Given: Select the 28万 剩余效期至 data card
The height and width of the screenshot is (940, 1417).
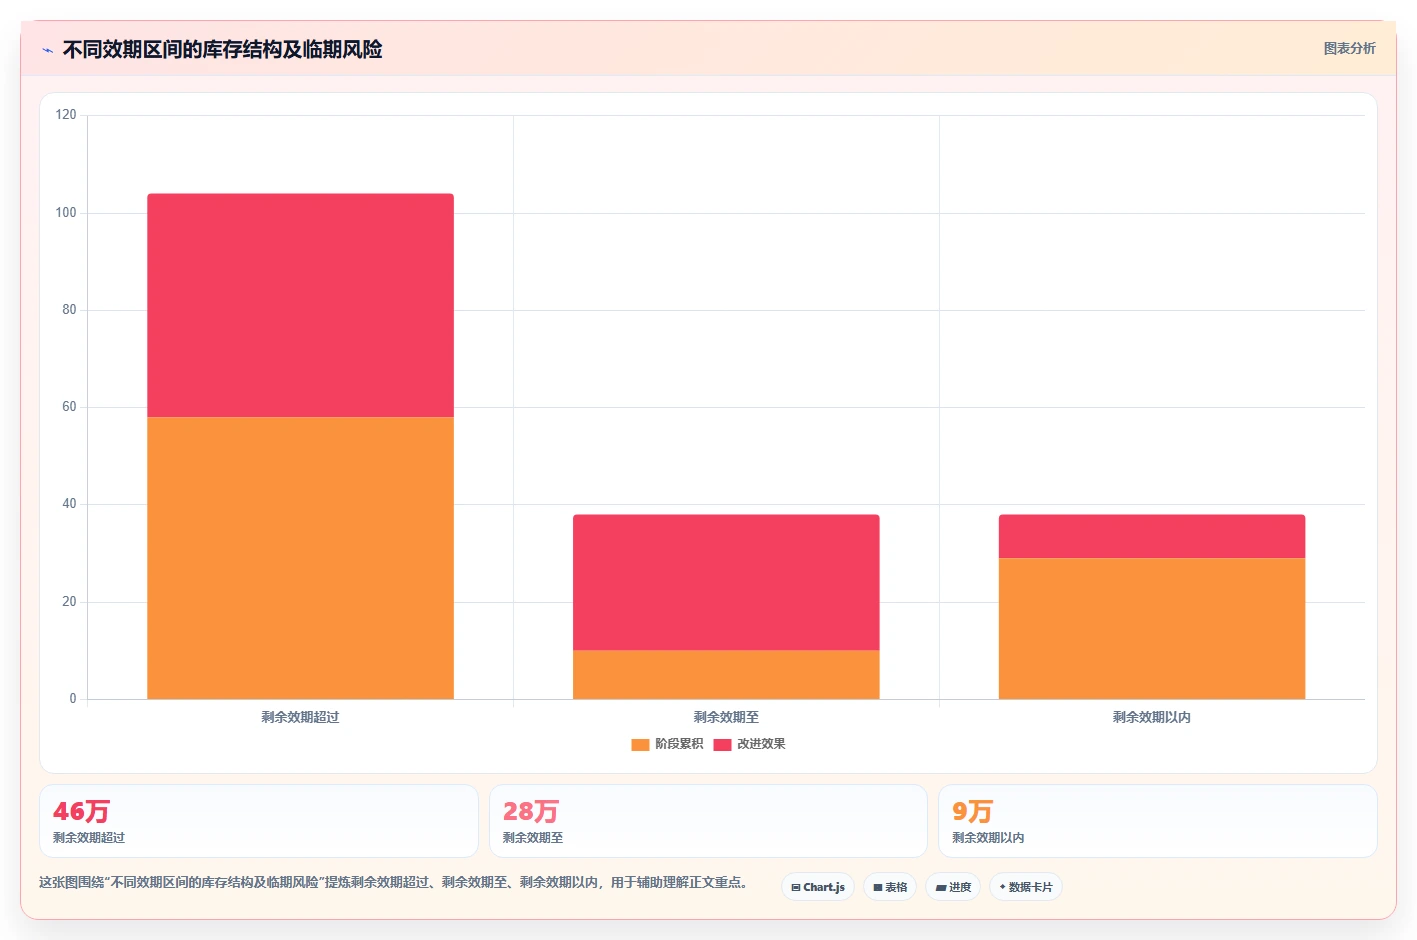Looking at the screenshot, I should tap(708, 821).
